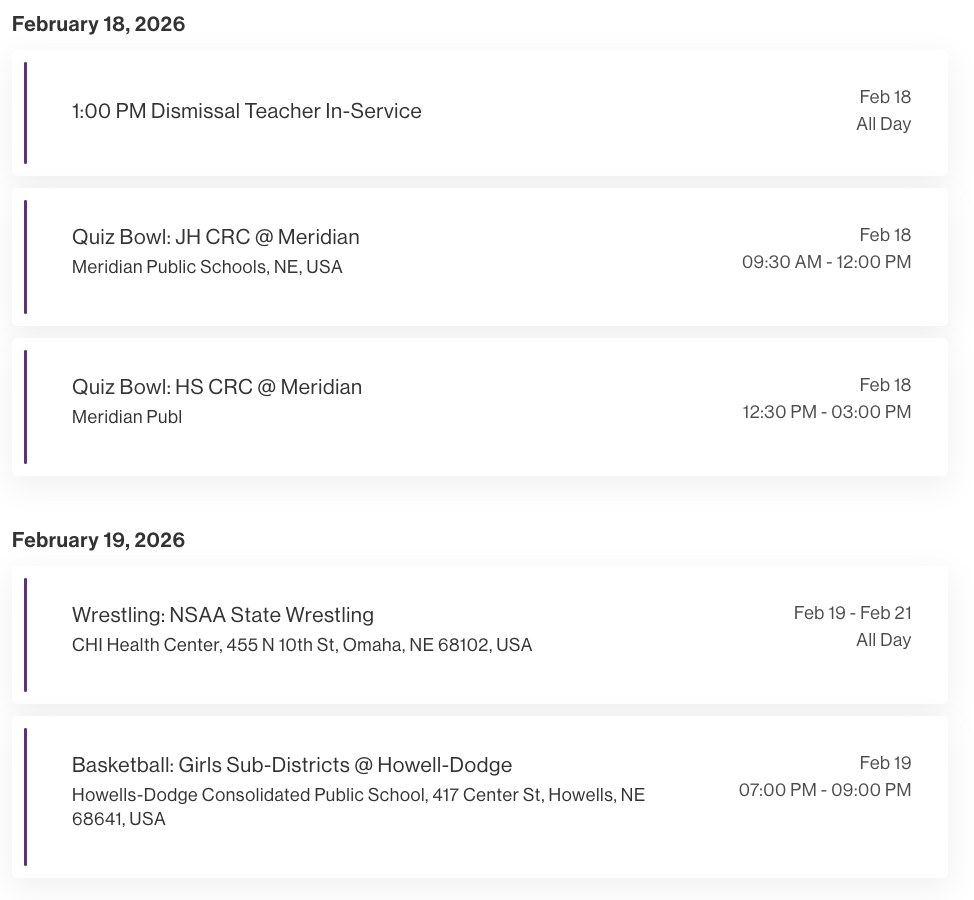This screenshot has height=900, width=974.
Task: Click "Feb 18" on the JH Quiz Bowl card
Action: click(x=885, y=235)
